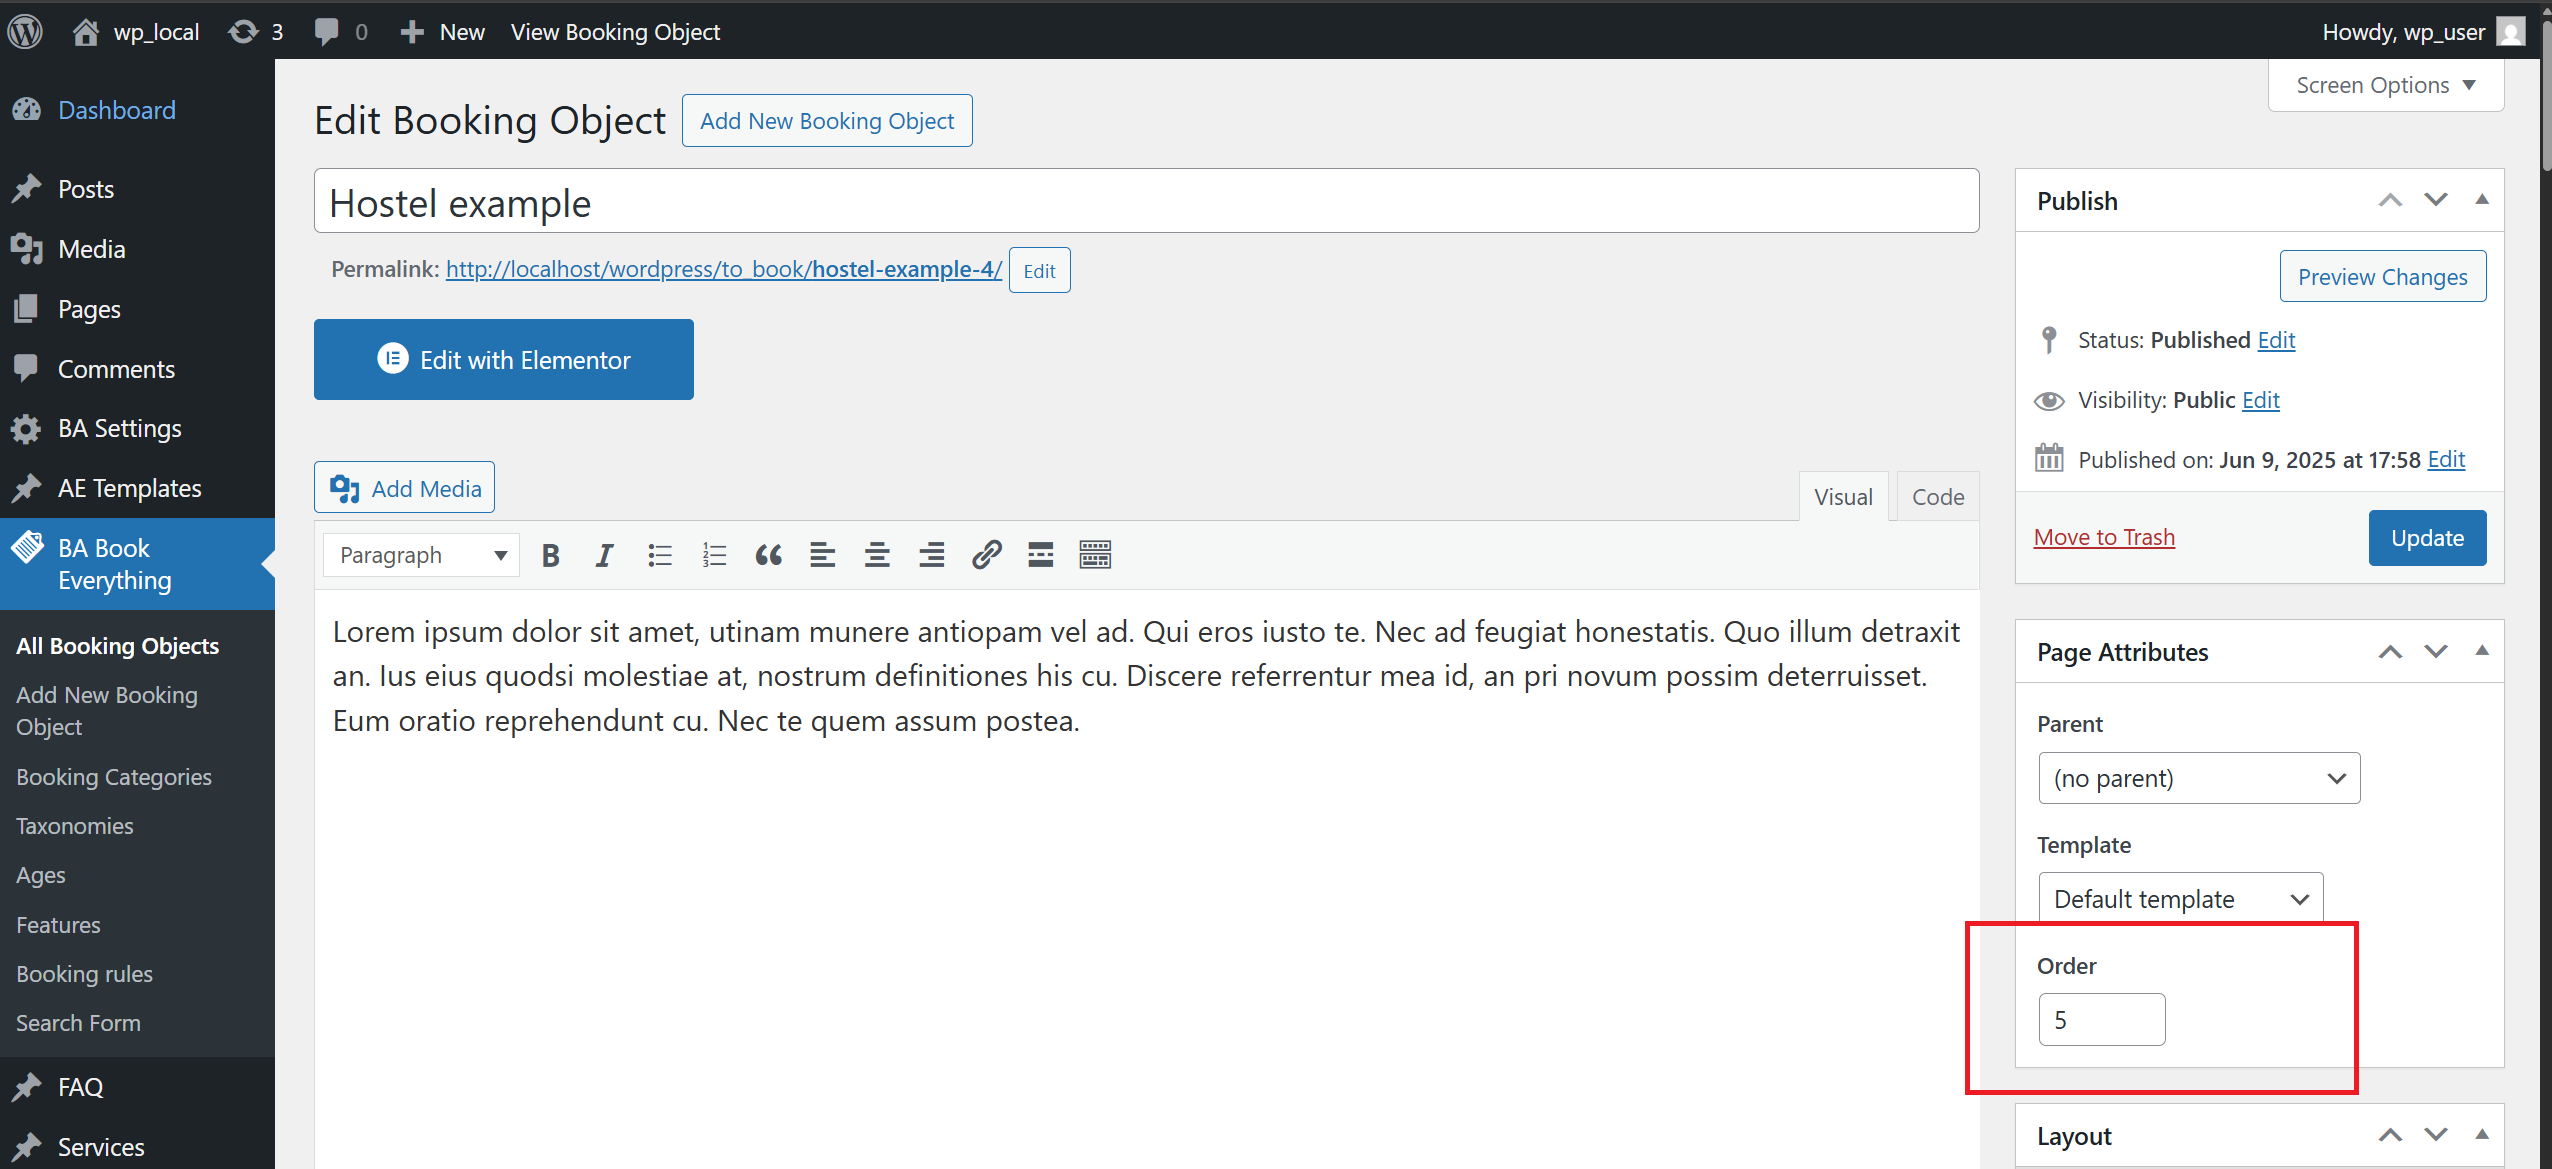Expand the Screen Options dropdown
Screen dimensions: 2552x1169
(2385, 85)
